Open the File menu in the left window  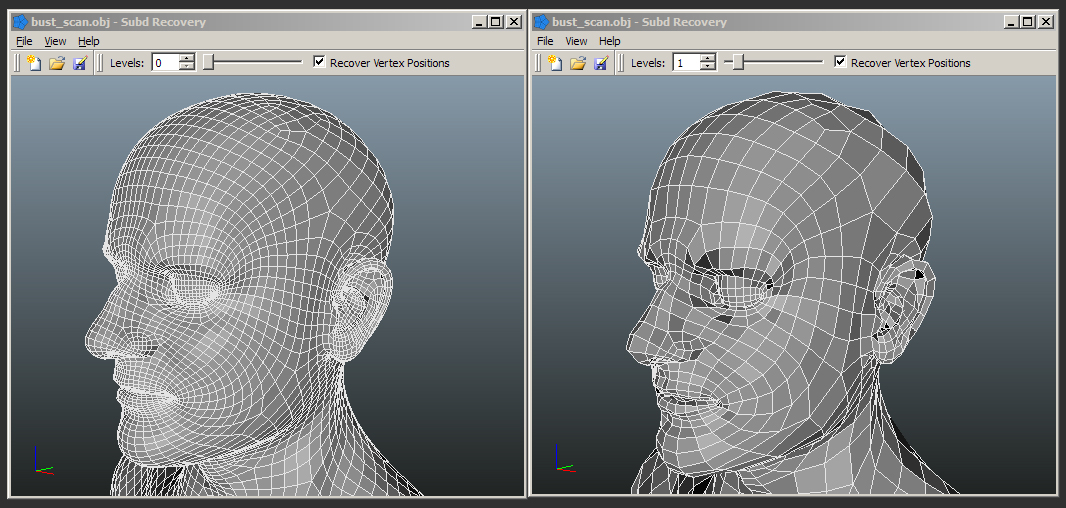(x=24, y=41)
